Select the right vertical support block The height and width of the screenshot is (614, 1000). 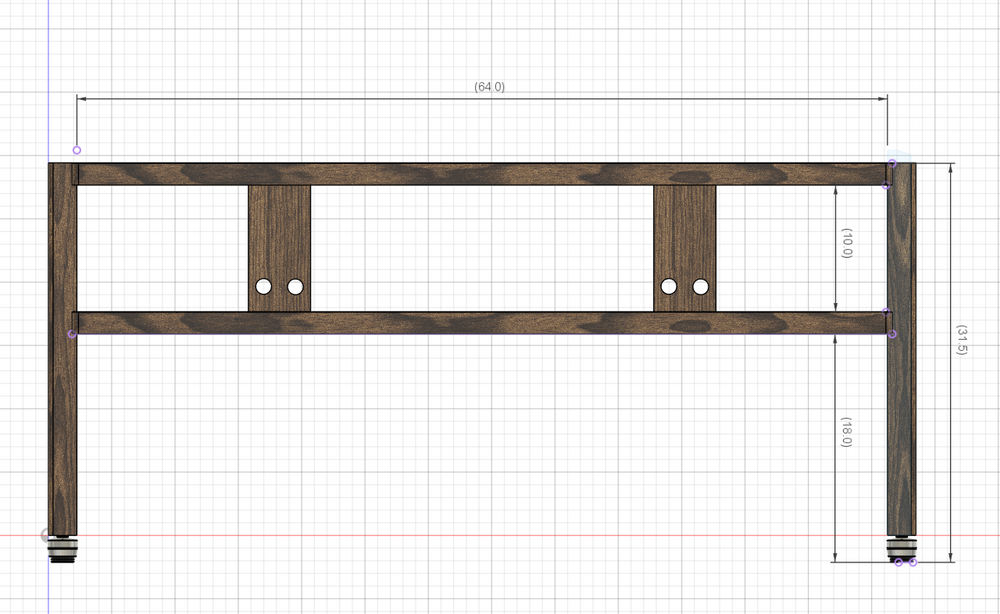[x=685, y=230]
